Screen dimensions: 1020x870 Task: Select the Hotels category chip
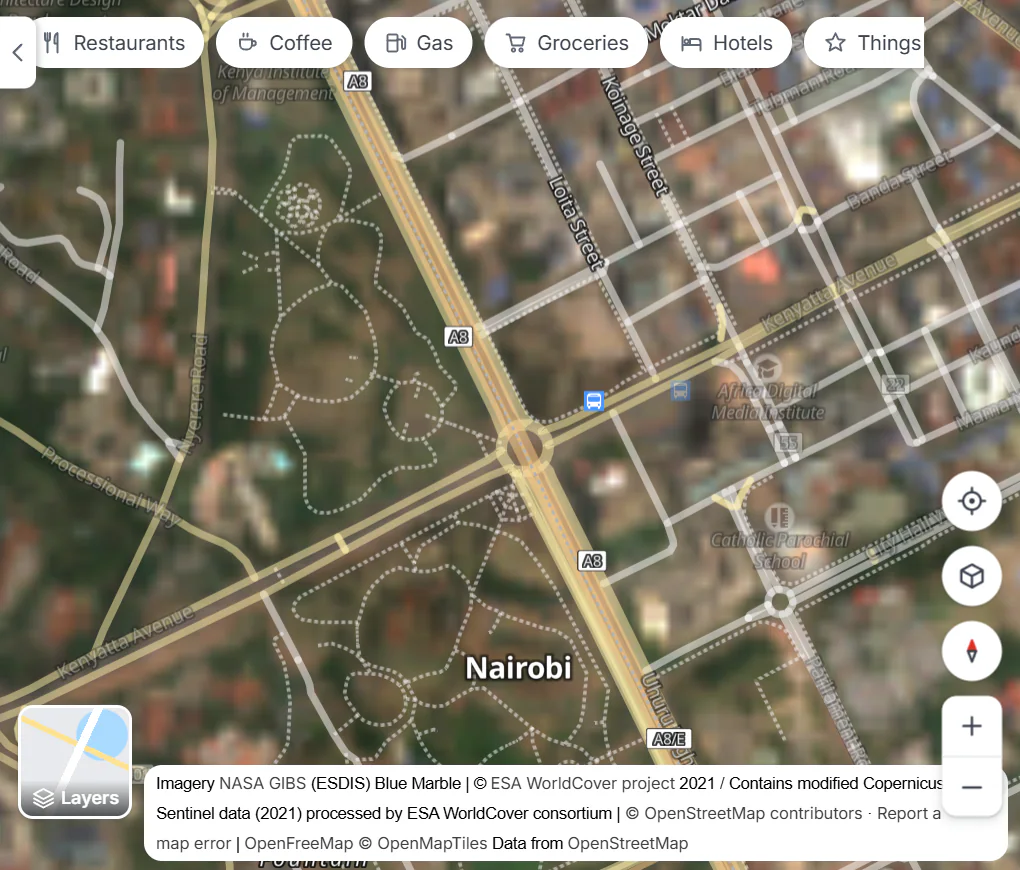pyautogui.click(x=726, y=43)
